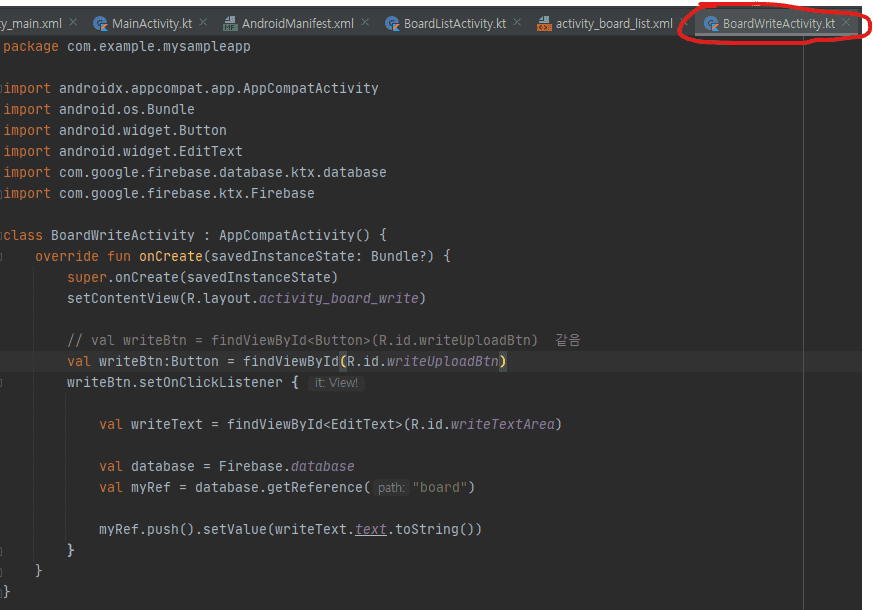Click the setOnClickListener method
873x610 pixels.
(x=211, y=383)
